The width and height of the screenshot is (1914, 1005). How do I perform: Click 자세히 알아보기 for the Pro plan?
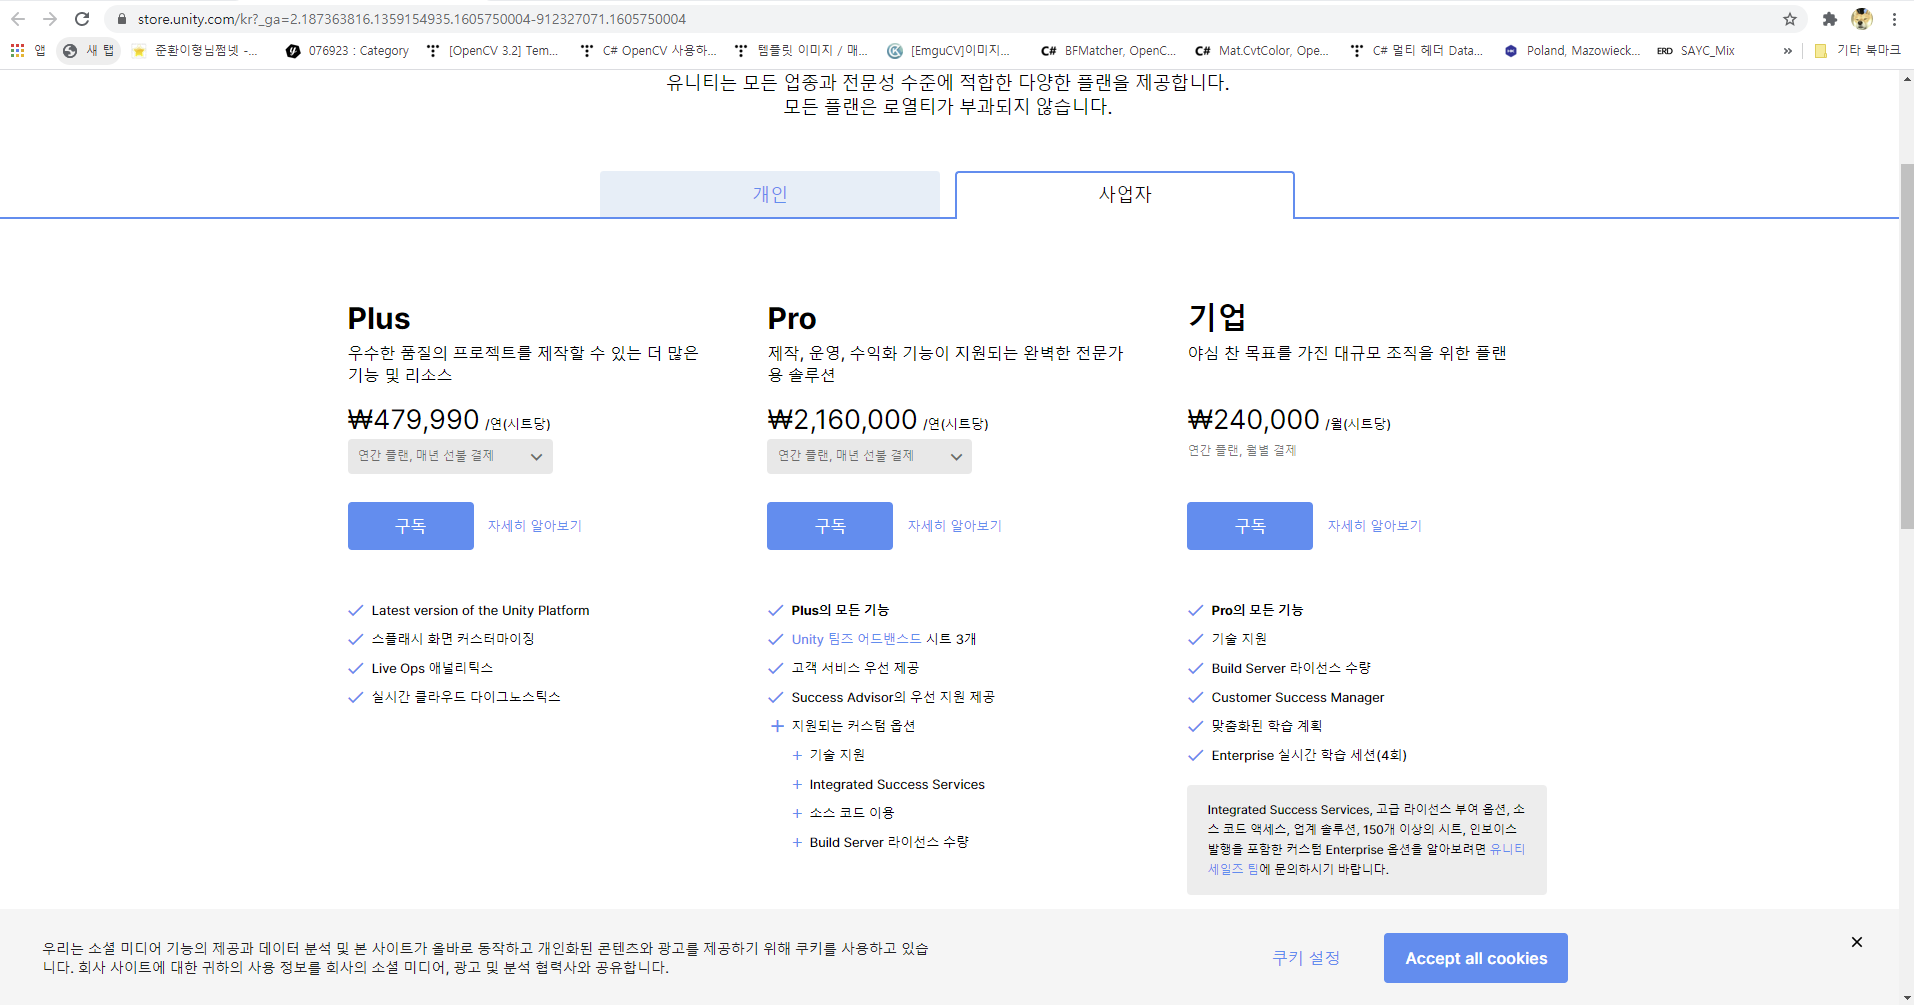pos(954,526)
